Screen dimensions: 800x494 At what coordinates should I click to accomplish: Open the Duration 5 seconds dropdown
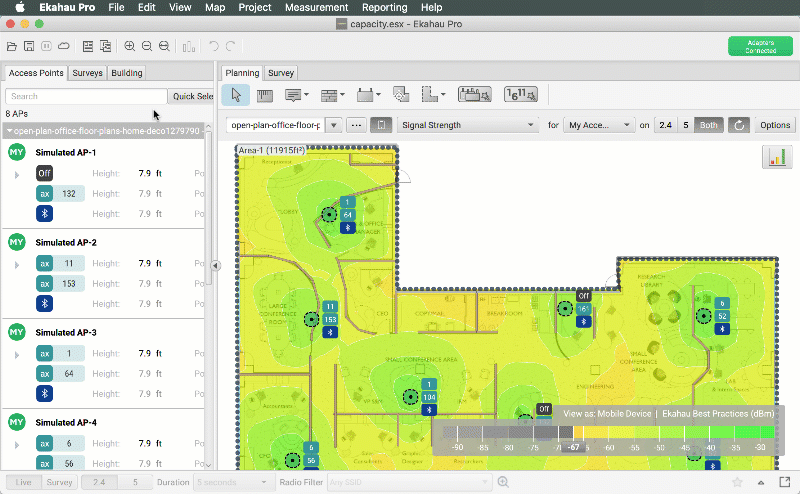pos(232,482)
